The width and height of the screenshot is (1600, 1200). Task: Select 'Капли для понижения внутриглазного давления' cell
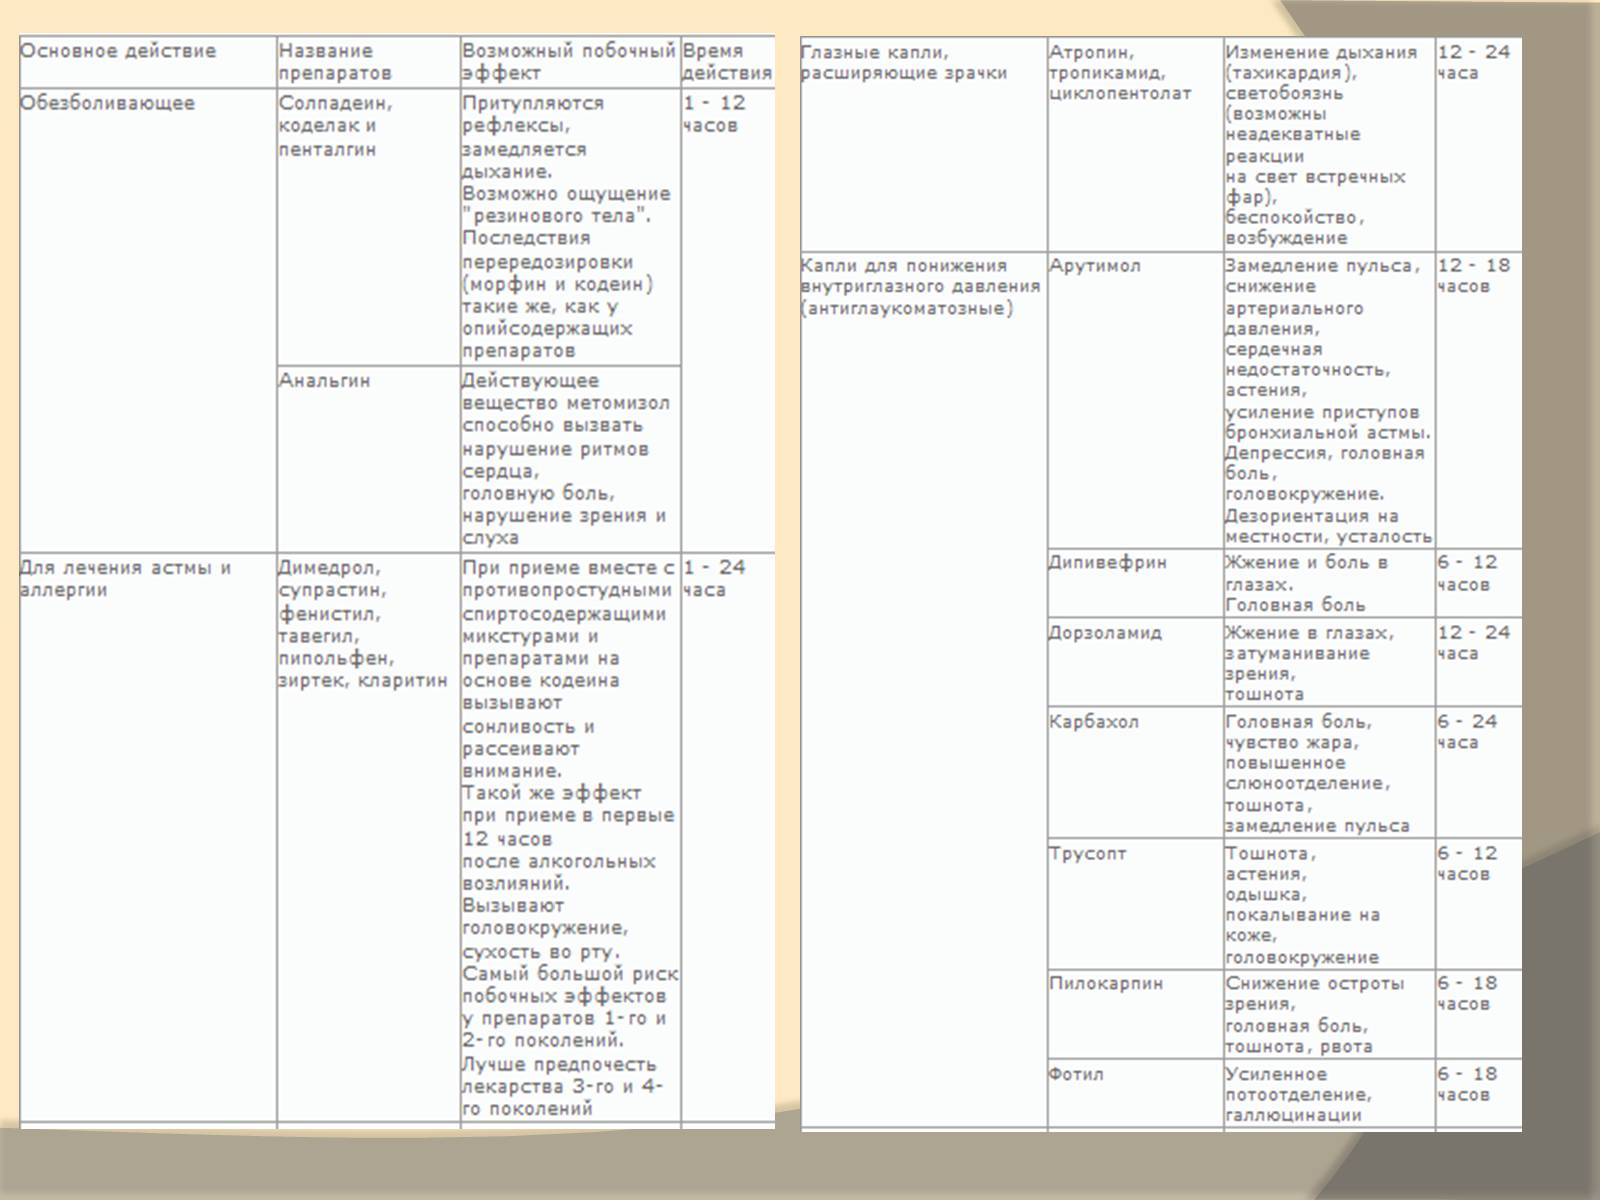923,690
